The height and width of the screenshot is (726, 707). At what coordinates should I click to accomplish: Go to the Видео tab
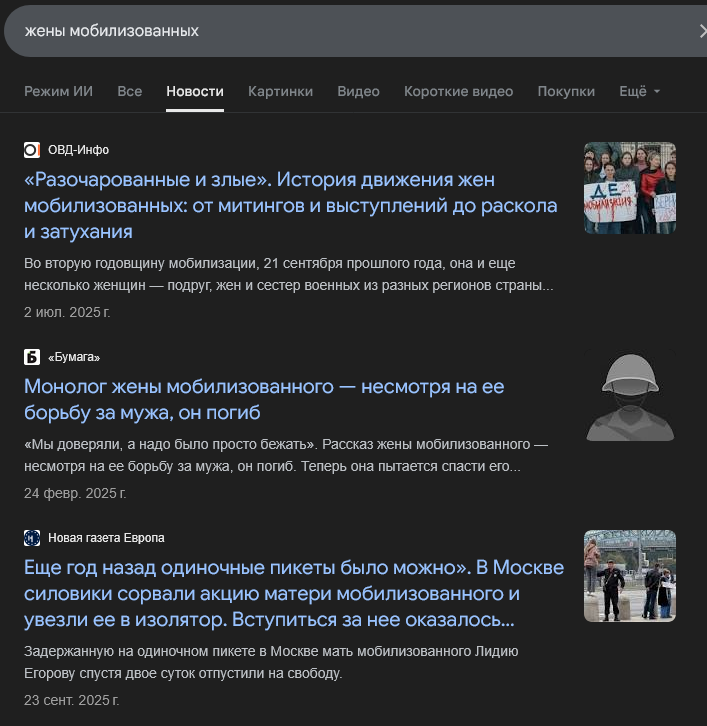[x=358, y=91]
